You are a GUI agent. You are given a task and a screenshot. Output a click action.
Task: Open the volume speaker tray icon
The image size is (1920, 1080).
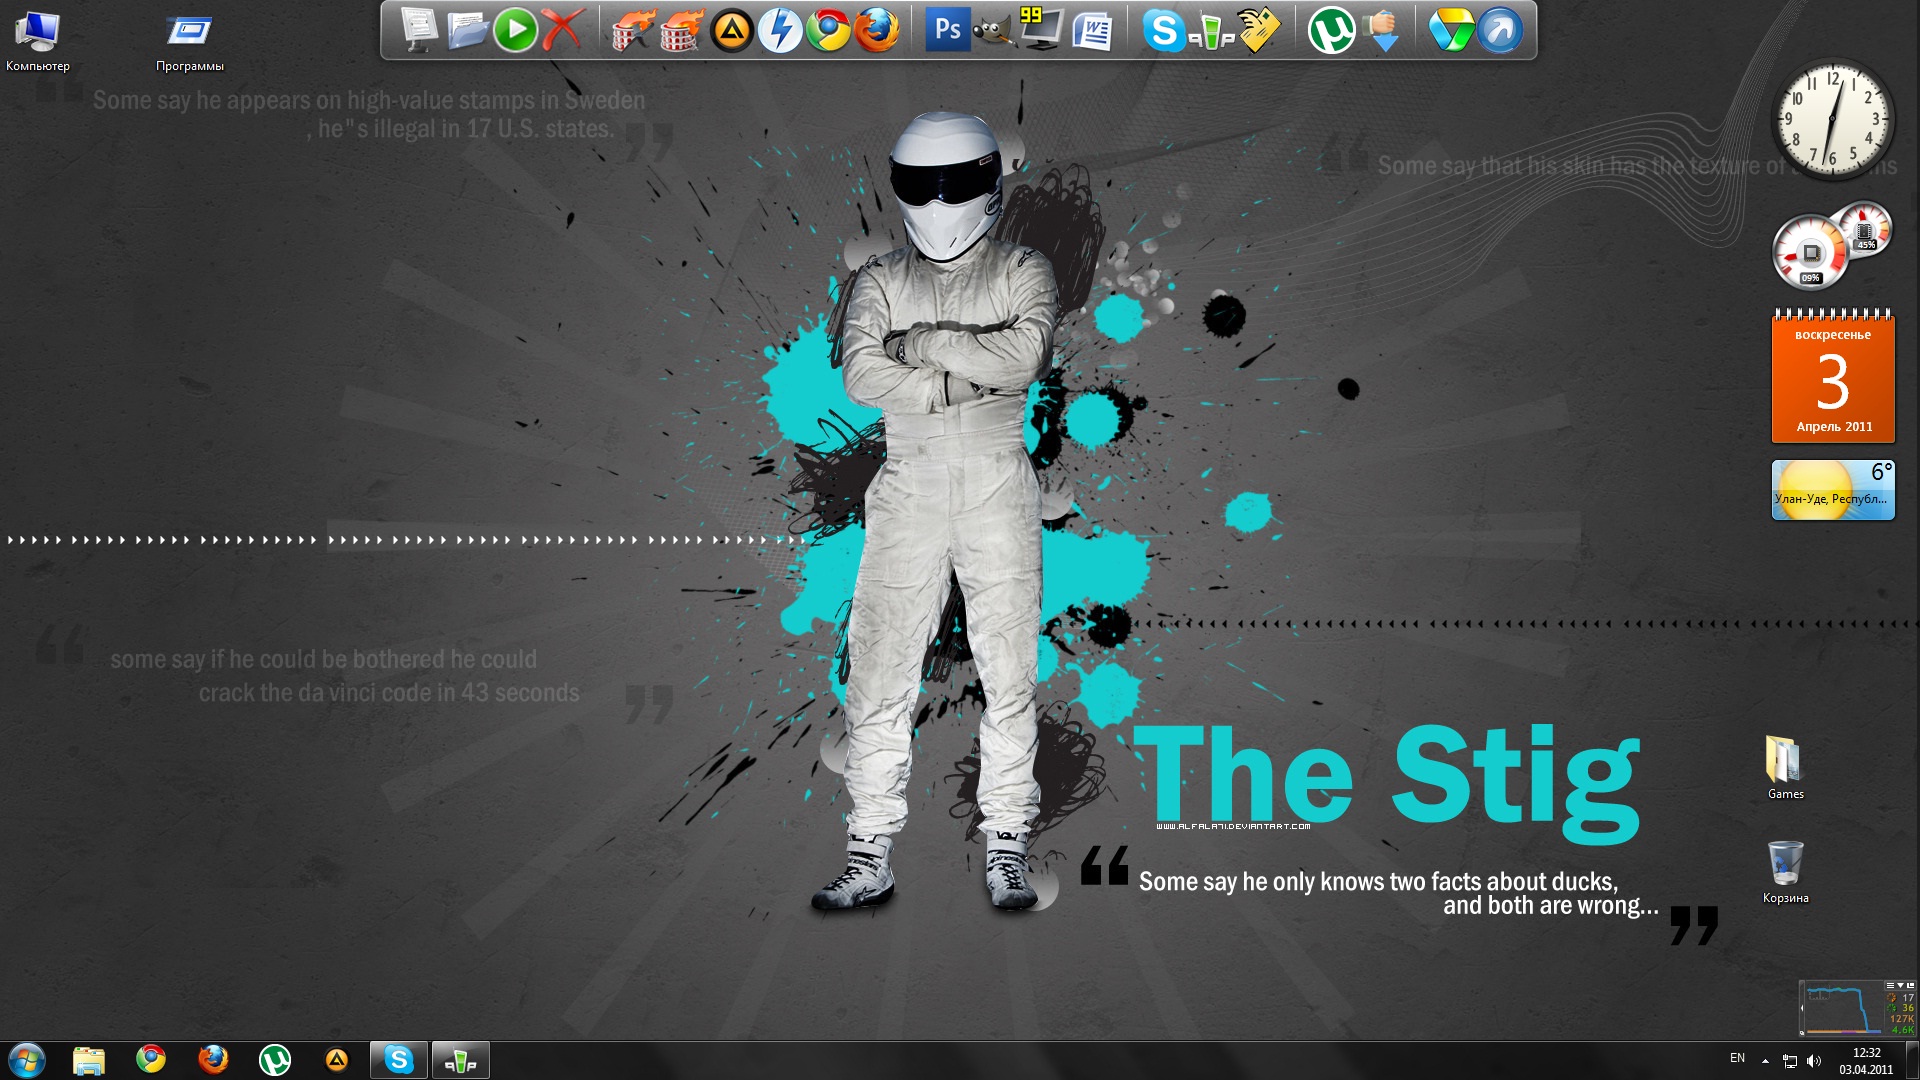(1814, 1060)
